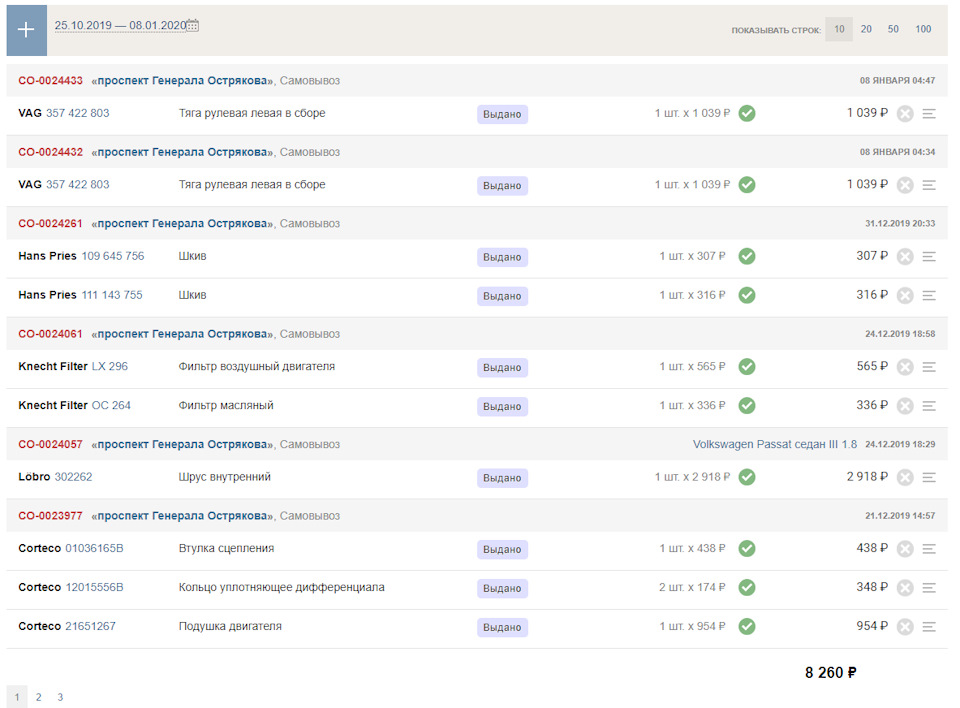The height and width of the screenshot is (708, 960).
Task: Open row menu for Corteco 01036165B
Action: tap(929, 549)
